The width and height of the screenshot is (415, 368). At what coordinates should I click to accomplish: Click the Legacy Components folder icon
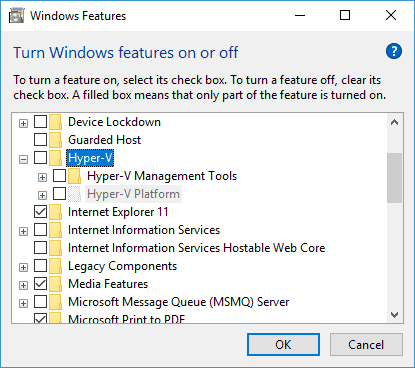55,266
